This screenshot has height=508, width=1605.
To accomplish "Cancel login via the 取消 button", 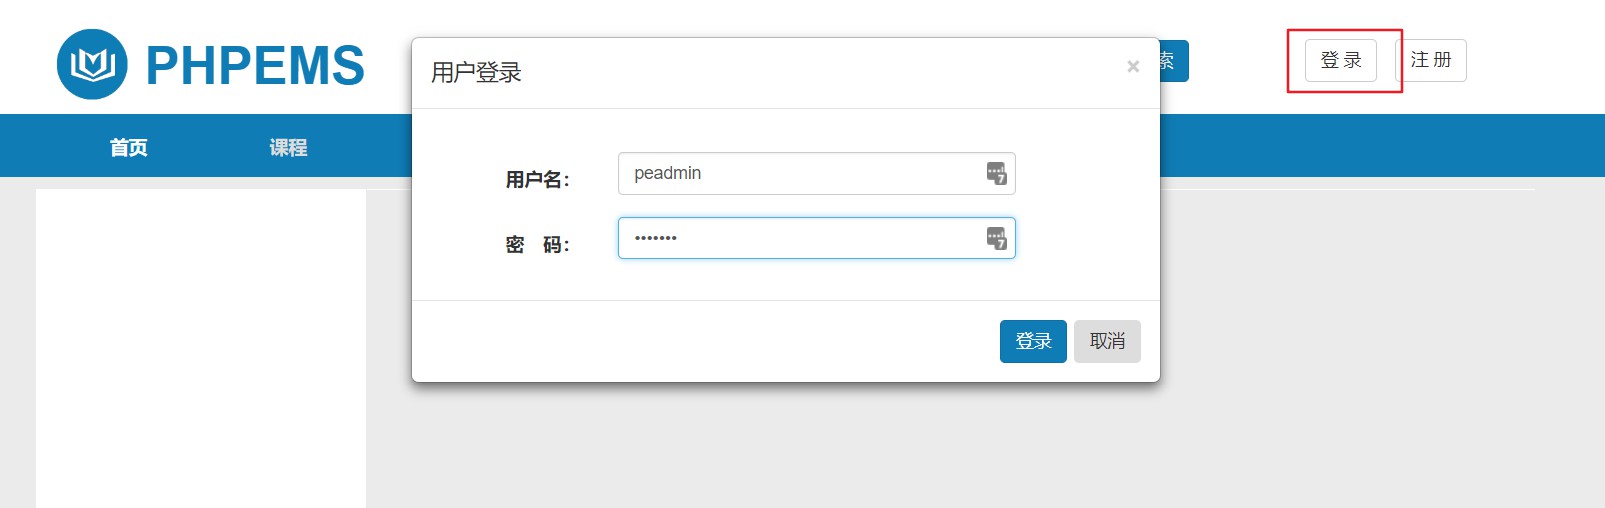I will (1107, 341).
